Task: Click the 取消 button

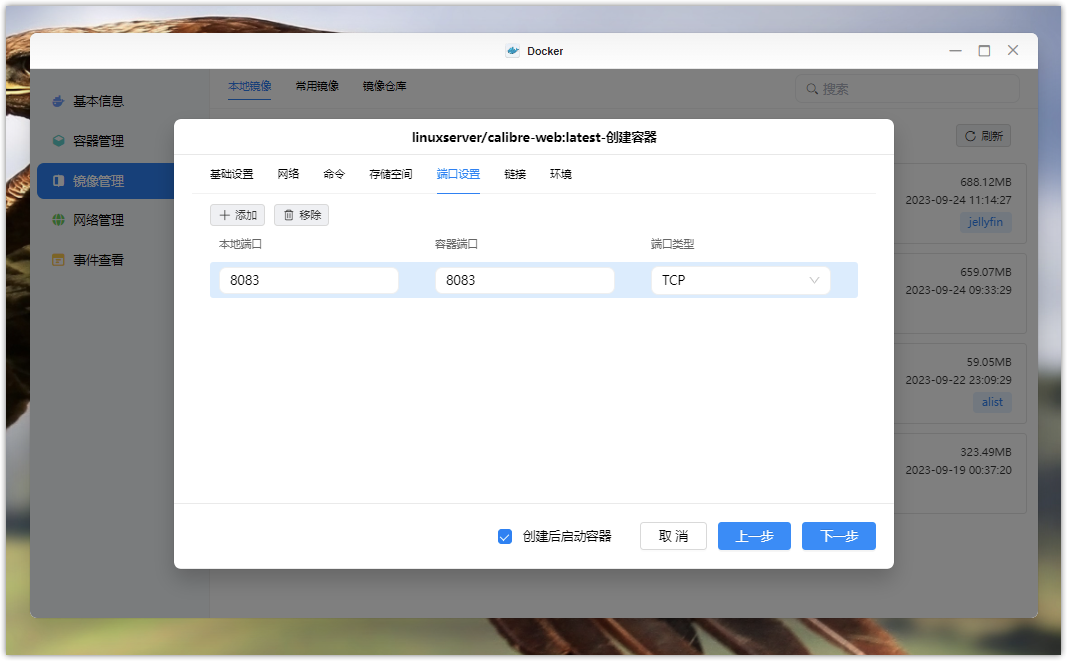Action: 674,536
